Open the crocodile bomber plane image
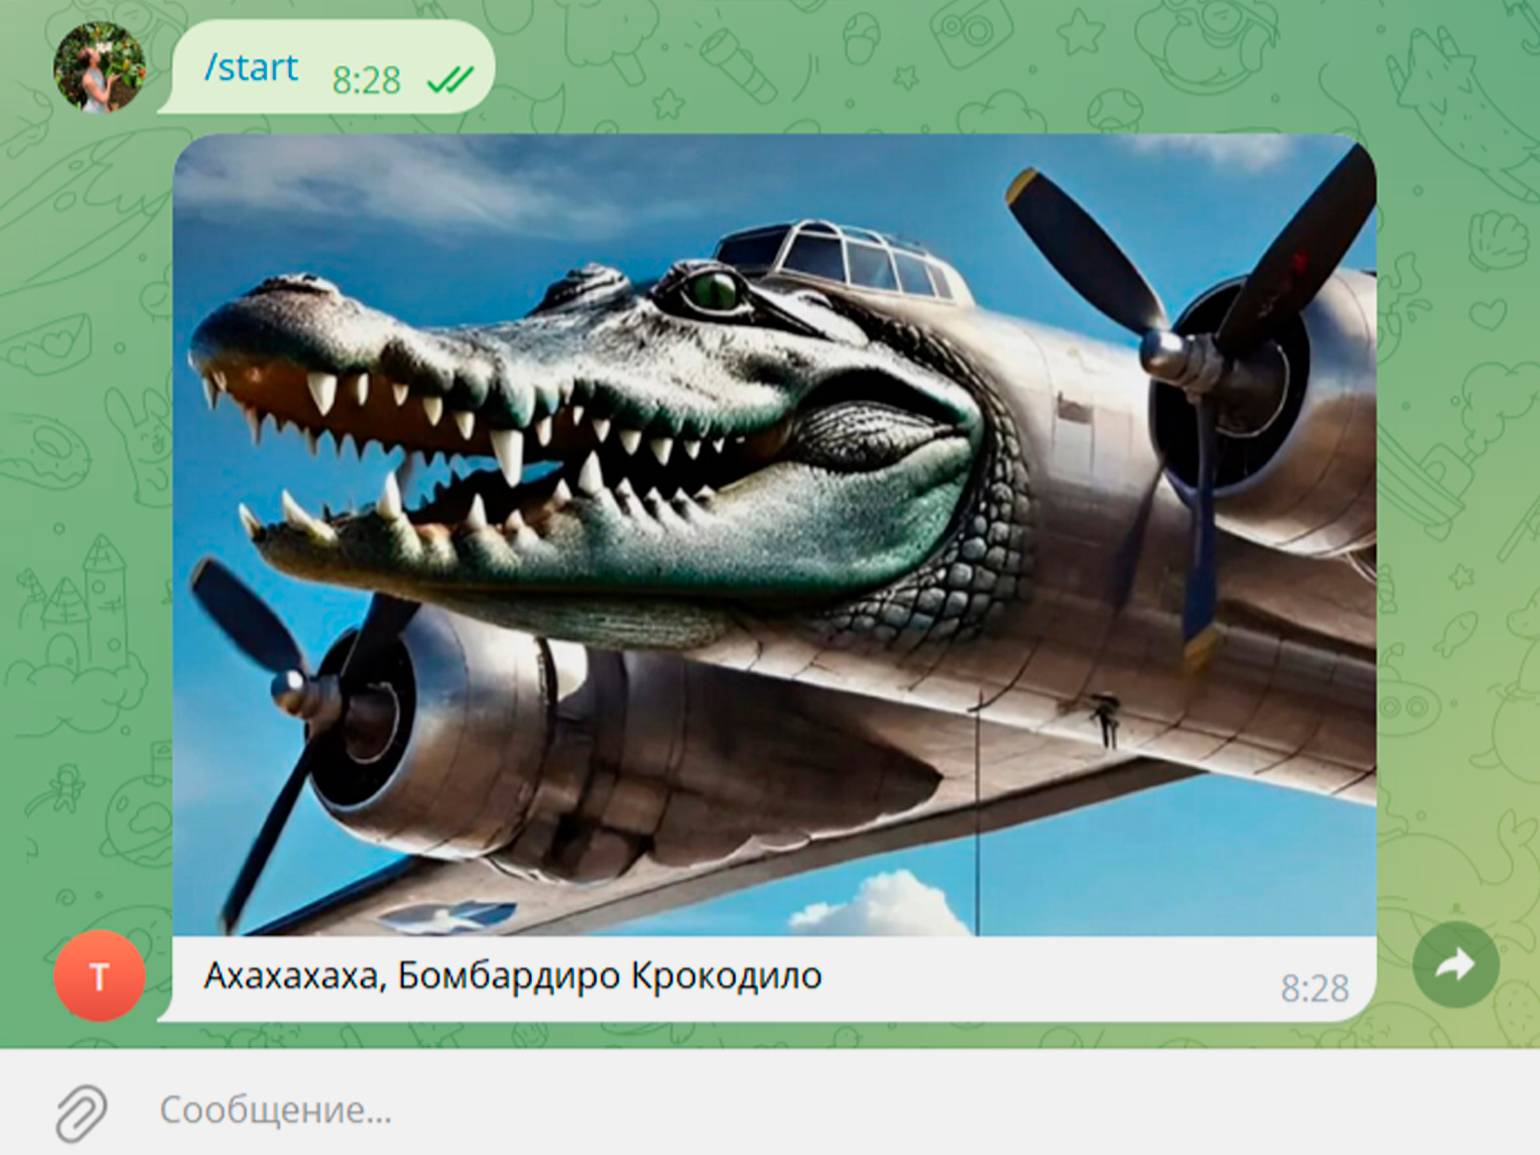This screenshot has width=1540, height=1155. 775,536
